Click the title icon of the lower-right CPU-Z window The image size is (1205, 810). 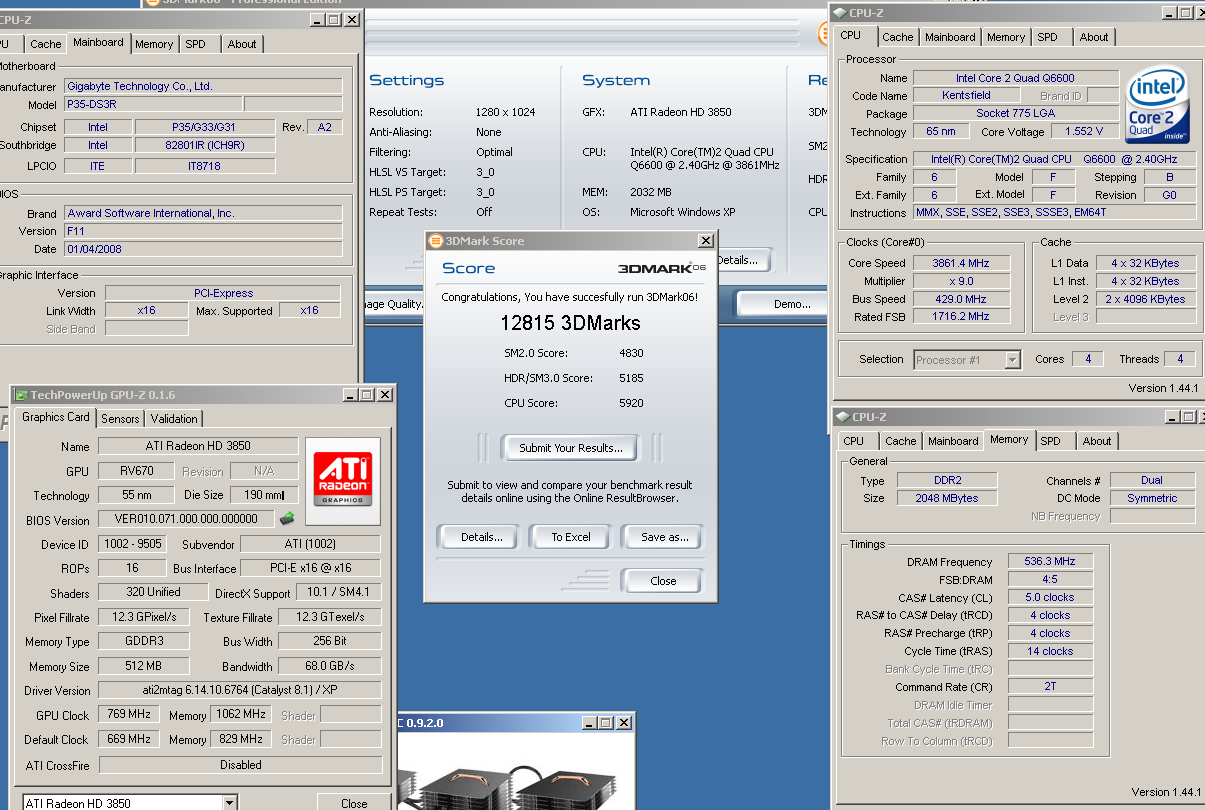[x=842, y=417]
